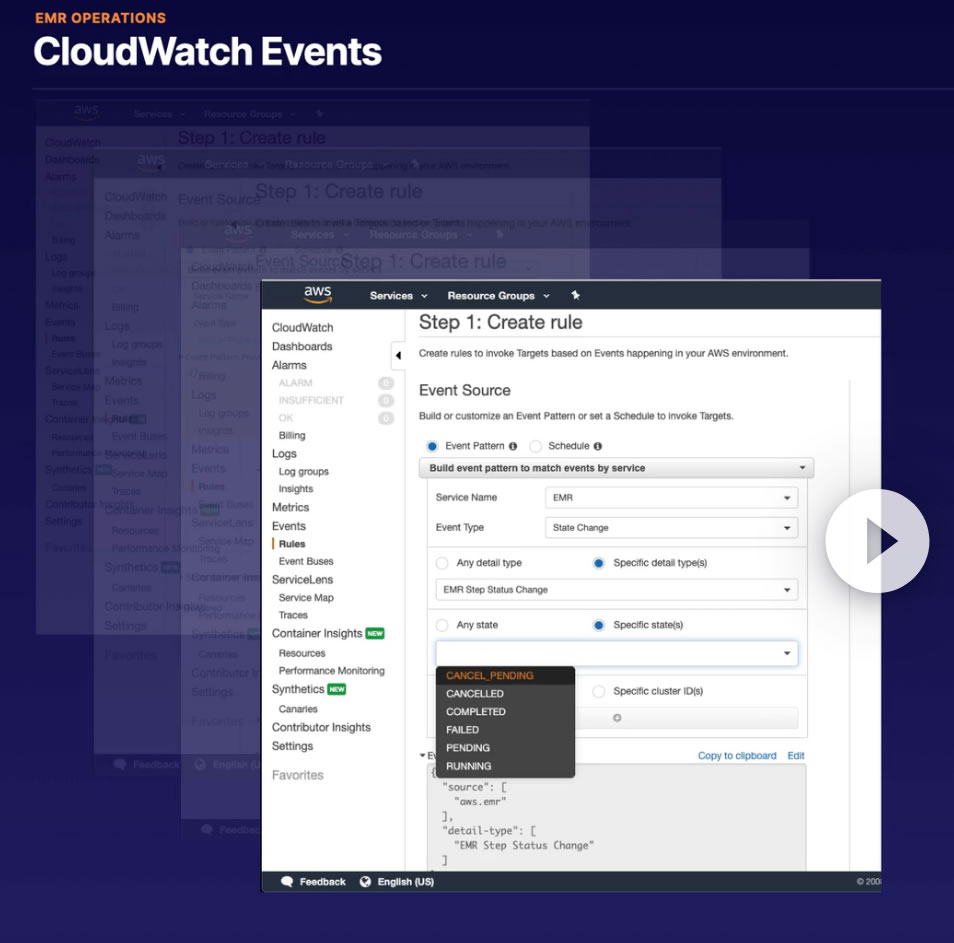Select the Specific state(s) radio button
The image size is (954, 943).
point(599,625)
